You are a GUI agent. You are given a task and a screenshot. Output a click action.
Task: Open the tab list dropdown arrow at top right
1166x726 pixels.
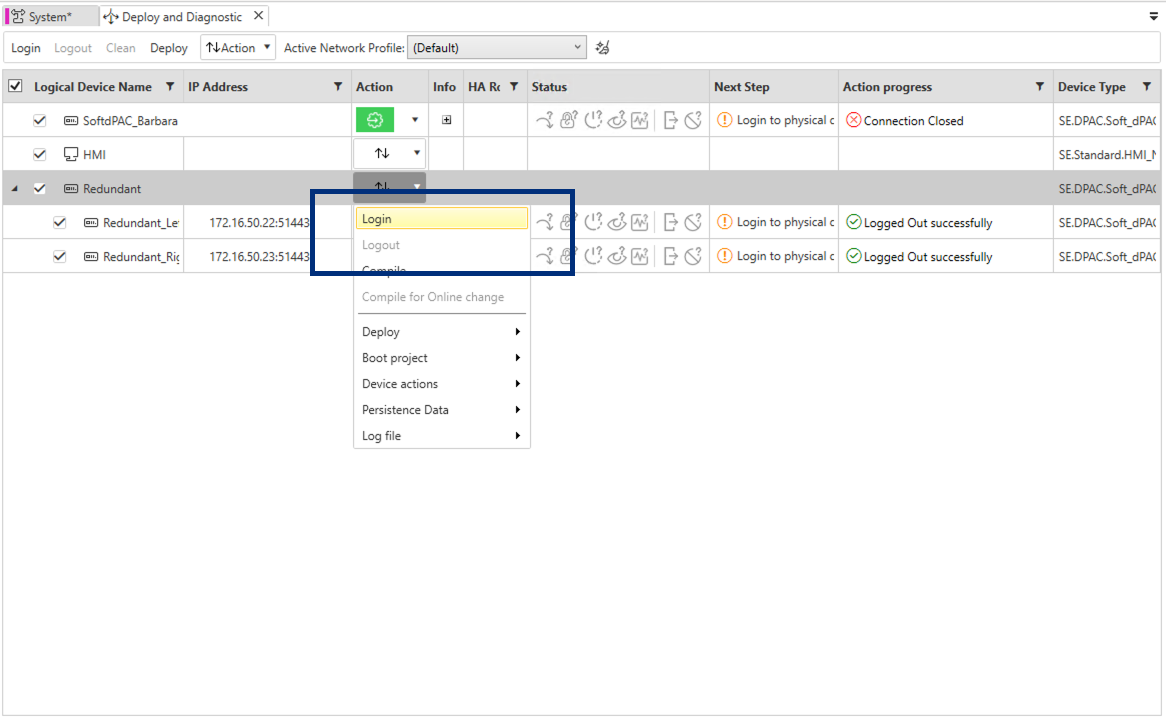(x=1153, y=16)
